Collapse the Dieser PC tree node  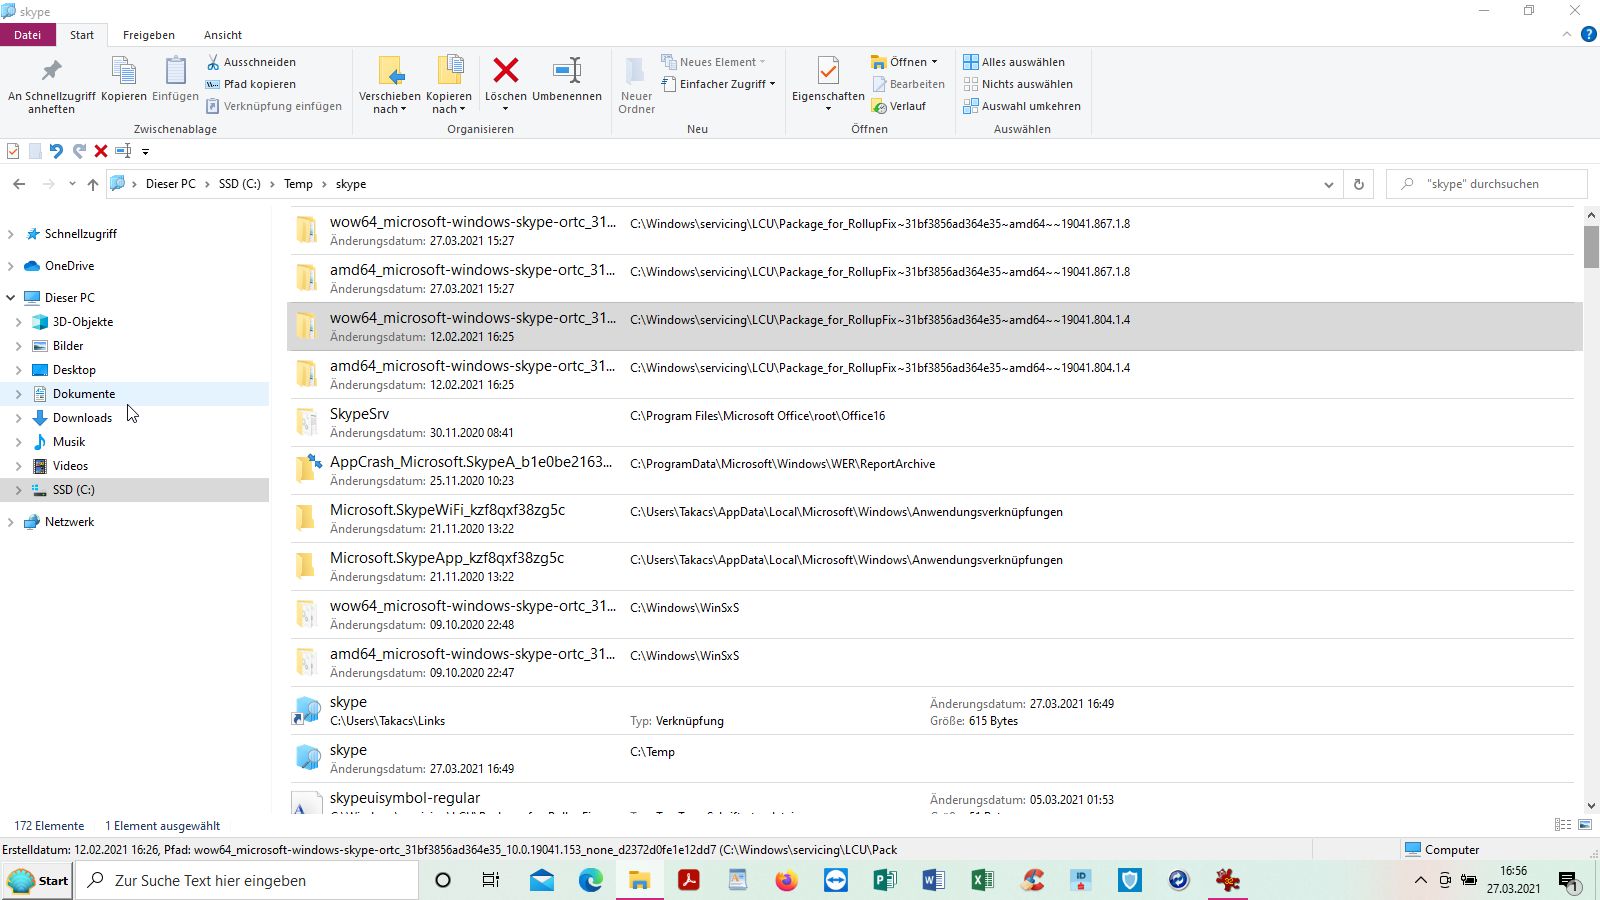[x=11, y=298]
